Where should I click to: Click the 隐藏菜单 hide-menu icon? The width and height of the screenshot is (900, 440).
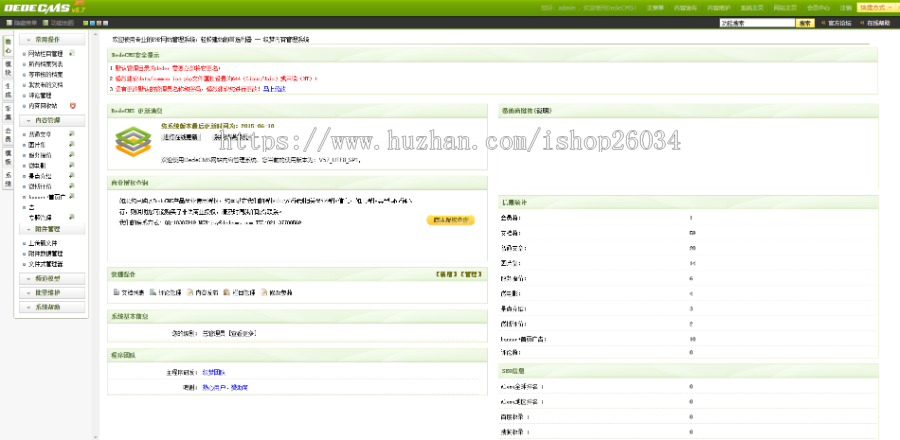(9, 23)
